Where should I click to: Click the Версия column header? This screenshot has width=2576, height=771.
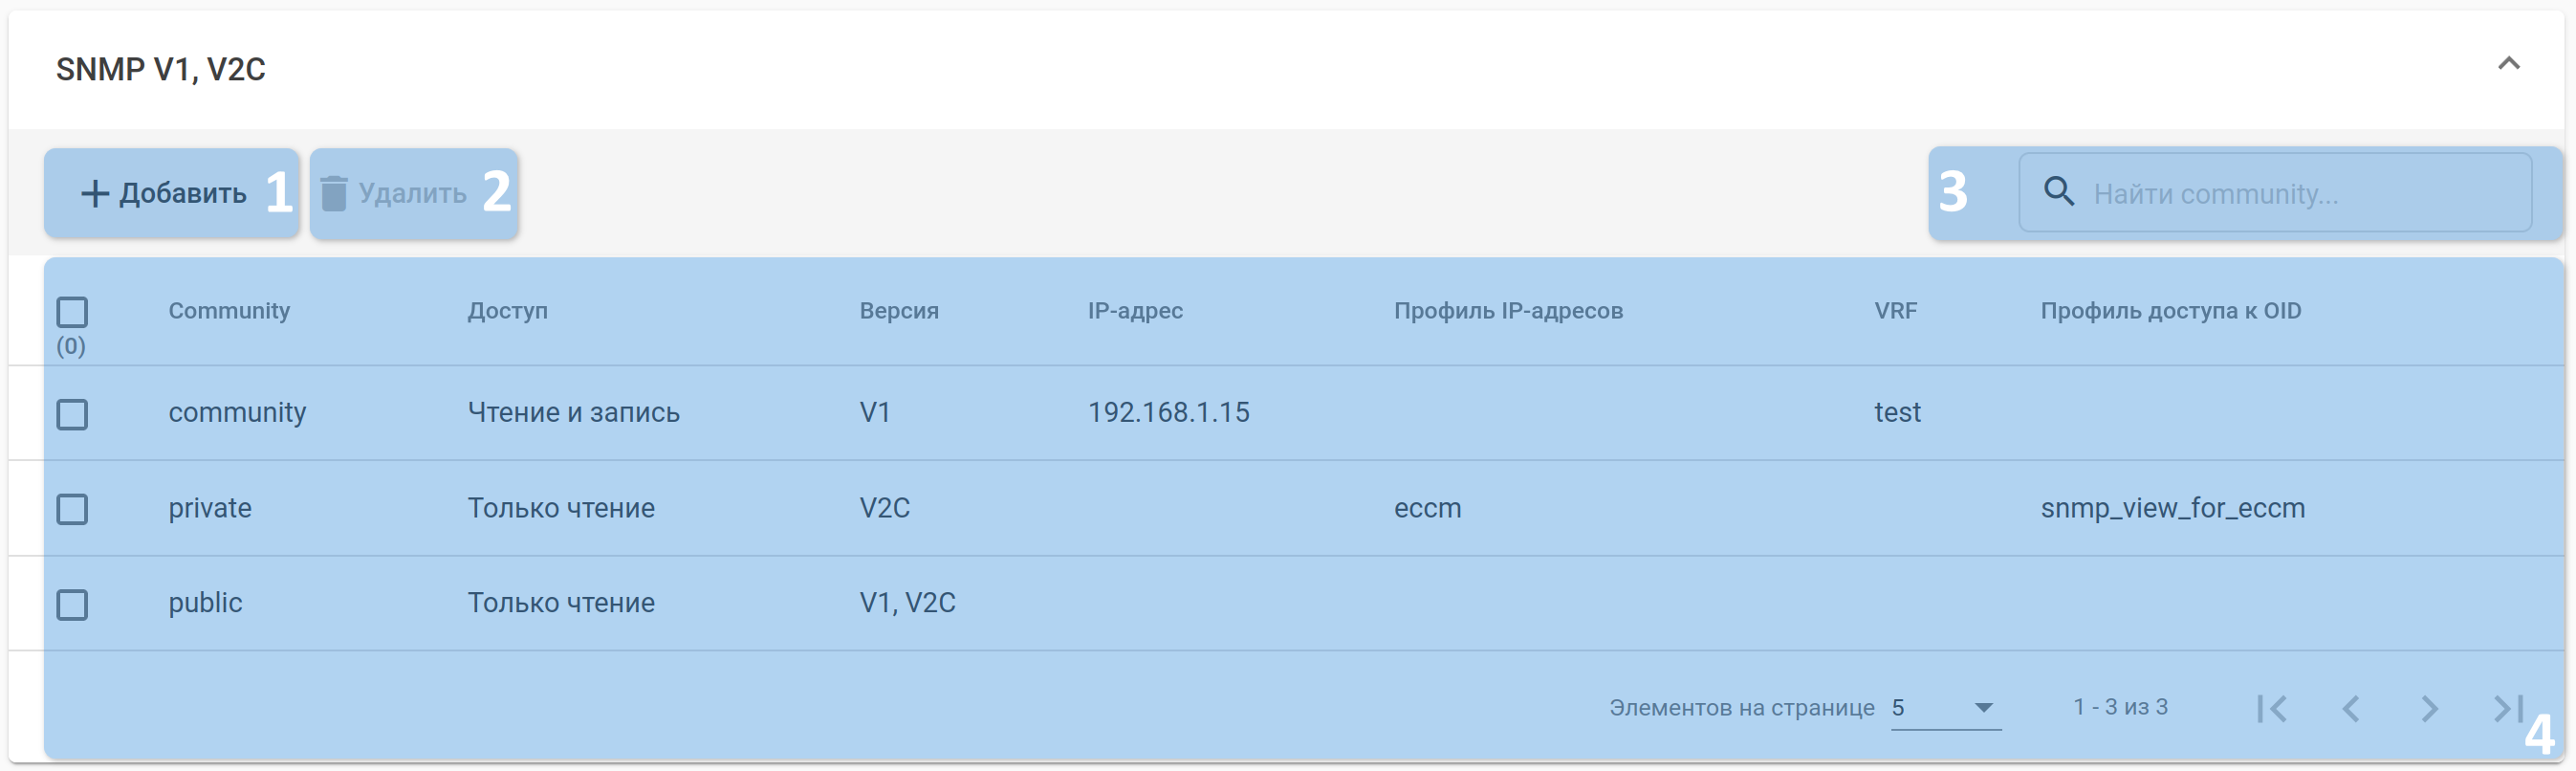(899, 311)
